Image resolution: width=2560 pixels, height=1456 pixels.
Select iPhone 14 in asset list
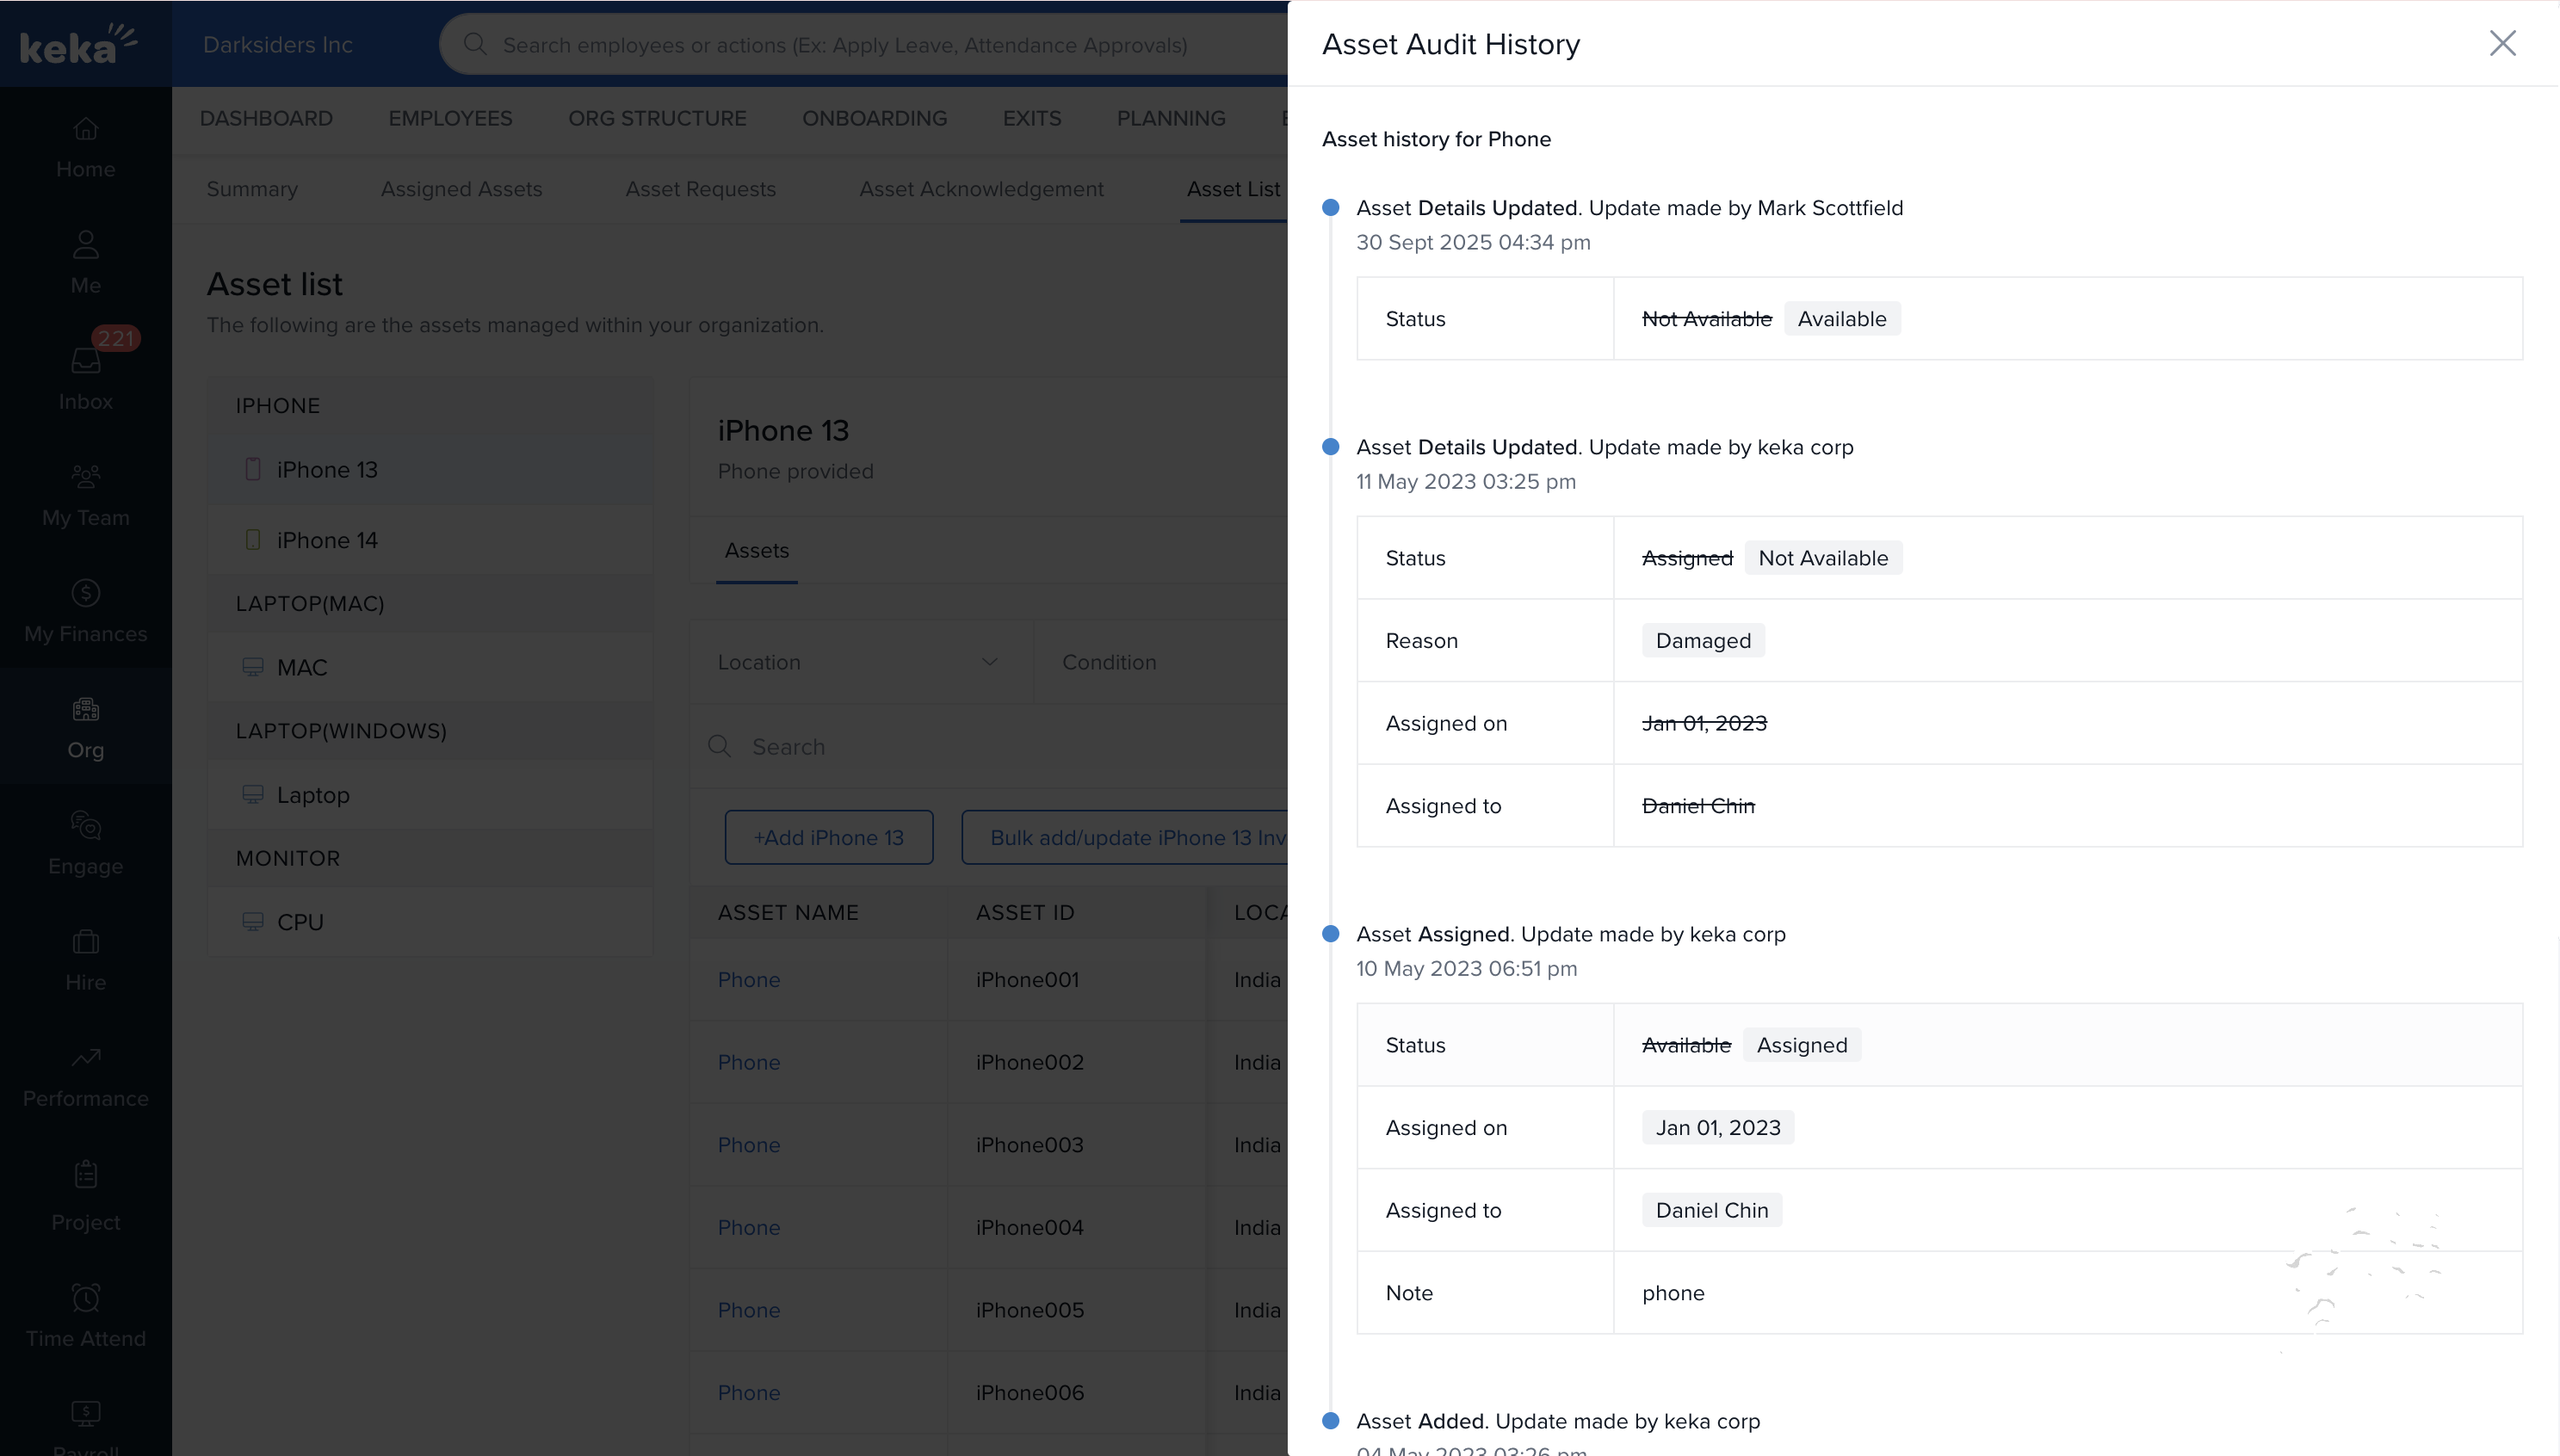[327, 540]
